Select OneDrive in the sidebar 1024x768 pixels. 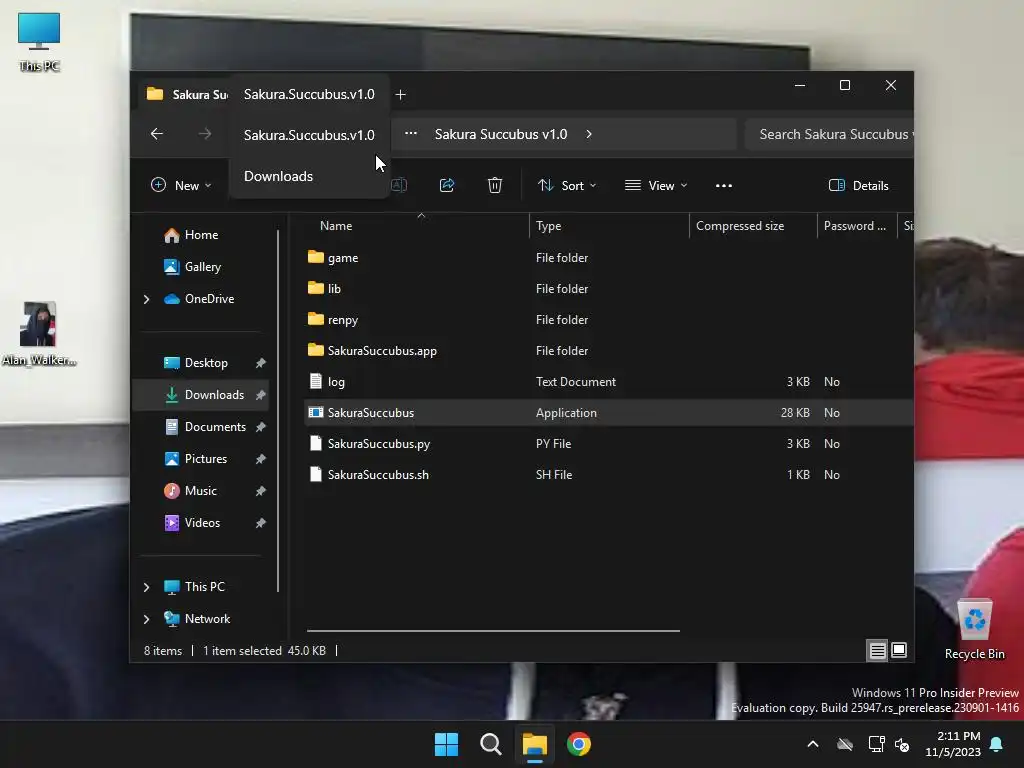coord(209,299)
